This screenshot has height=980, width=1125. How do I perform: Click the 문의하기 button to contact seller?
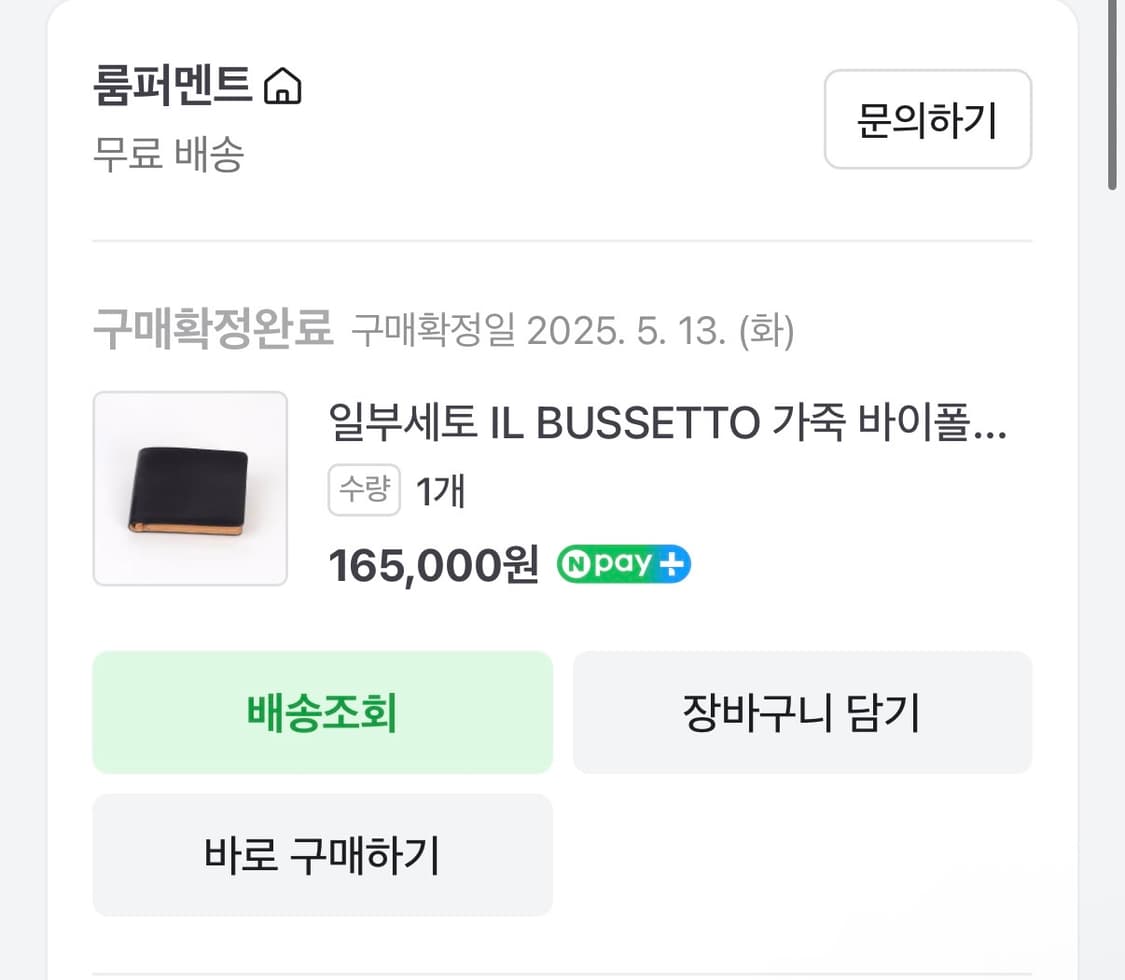point(926,119)
